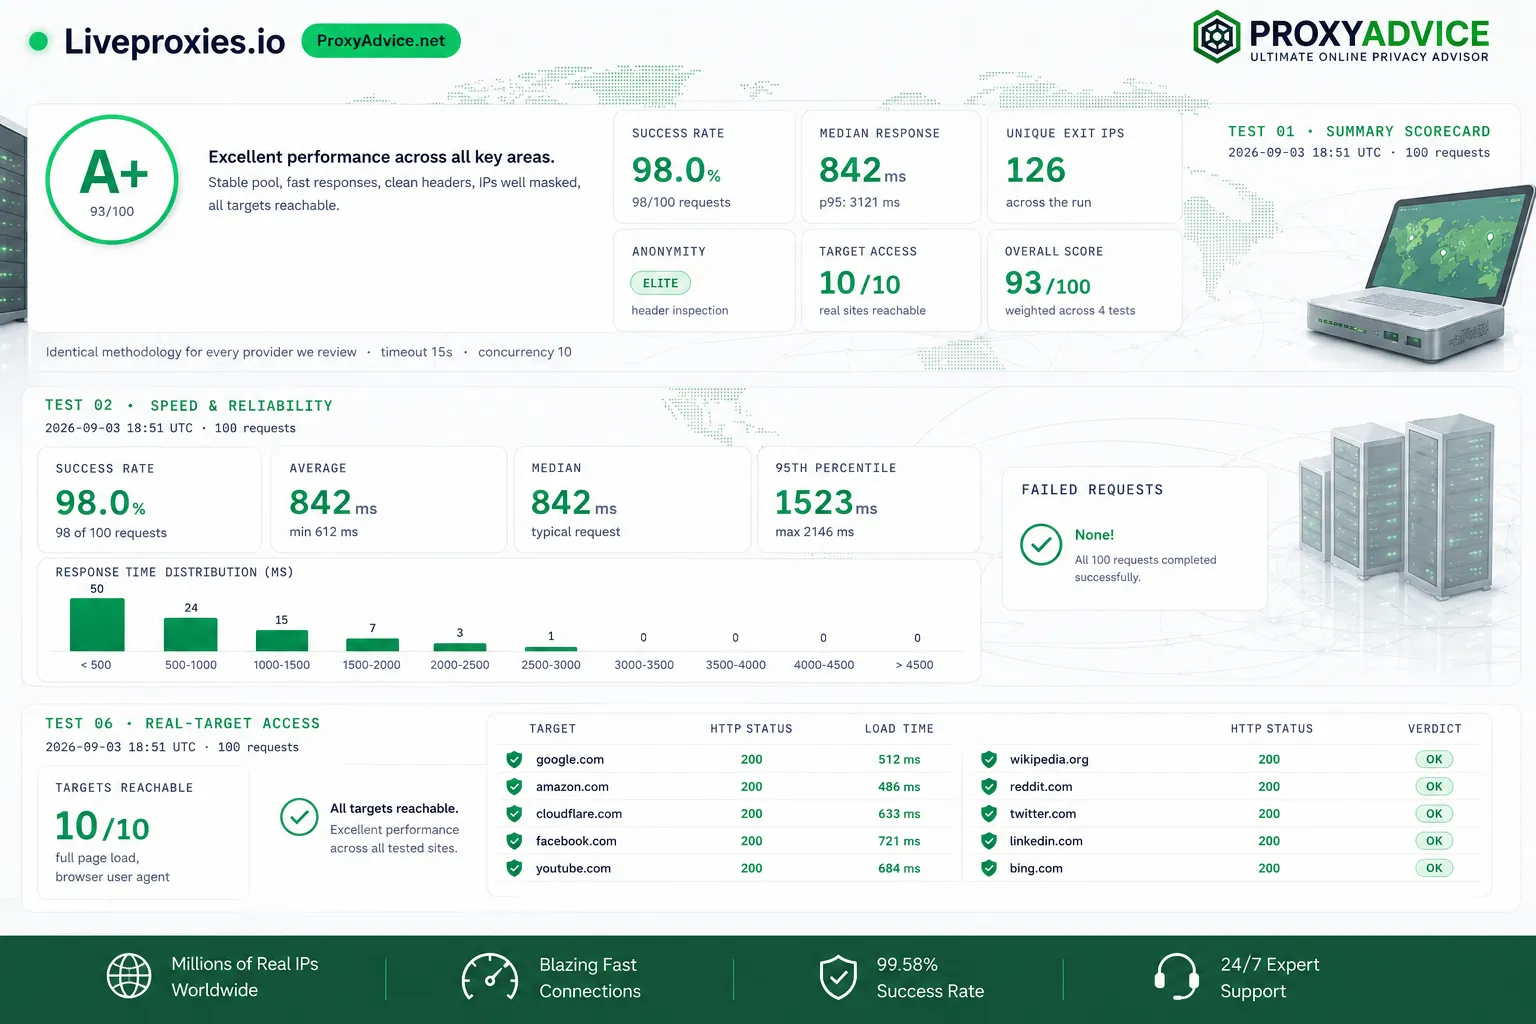Click the OK verdict for bing.com
This screenshot has height=1024, width=1536.
coord(1434,868)
